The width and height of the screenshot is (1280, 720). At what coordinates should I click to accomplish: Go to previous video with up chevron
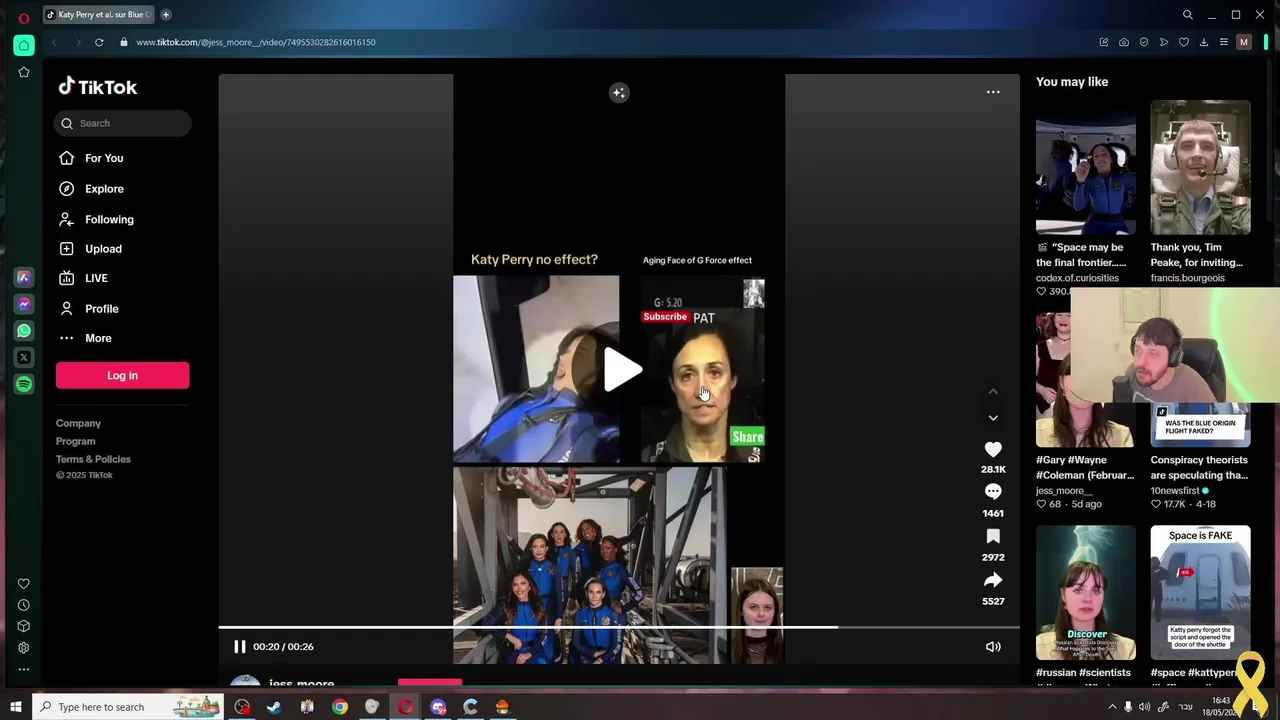993,391
